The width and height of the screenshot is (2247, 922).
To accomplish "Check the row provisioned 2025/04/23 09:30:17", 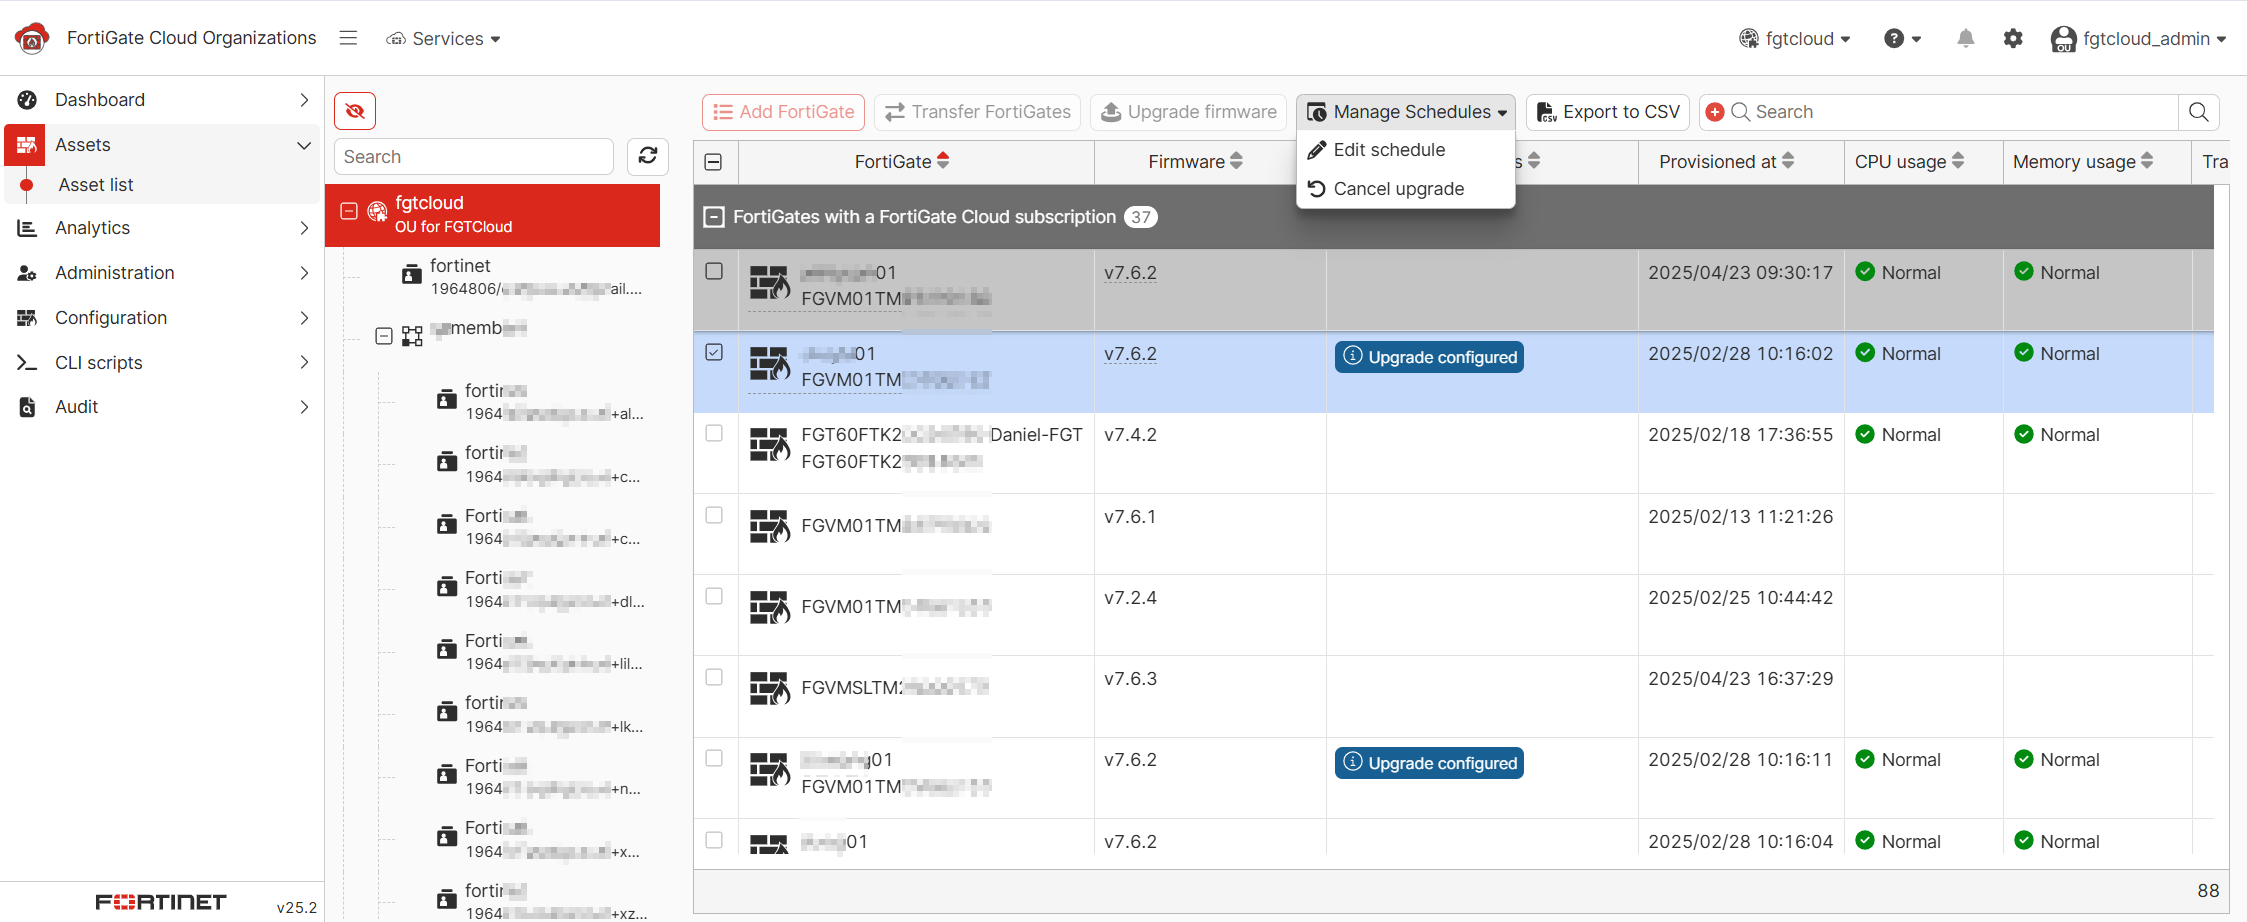I will pyautogui.click(x=714, y=271).
